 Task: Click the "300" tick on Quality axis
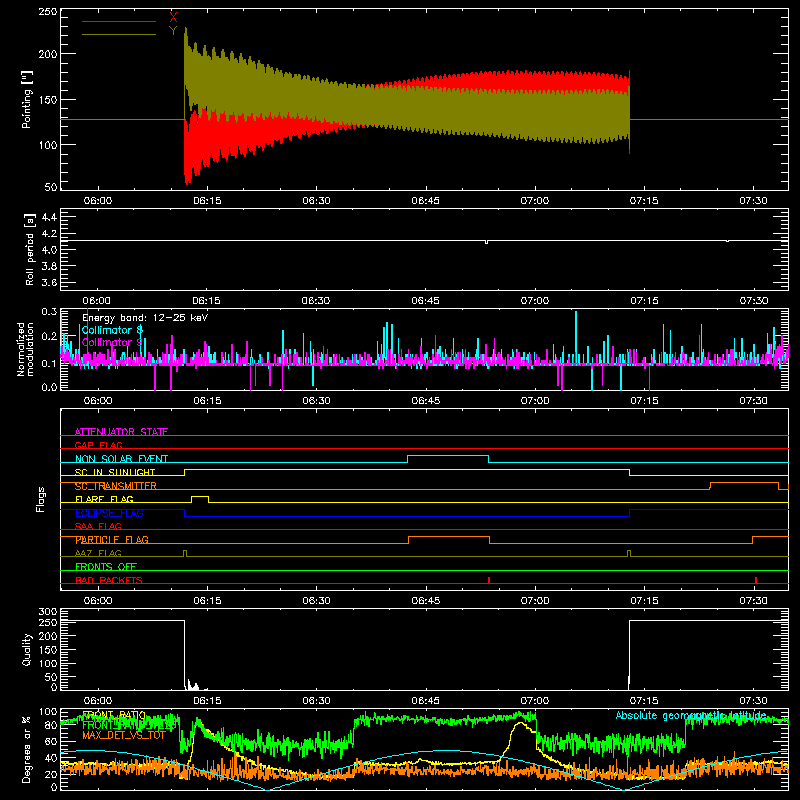click(48, 611)
